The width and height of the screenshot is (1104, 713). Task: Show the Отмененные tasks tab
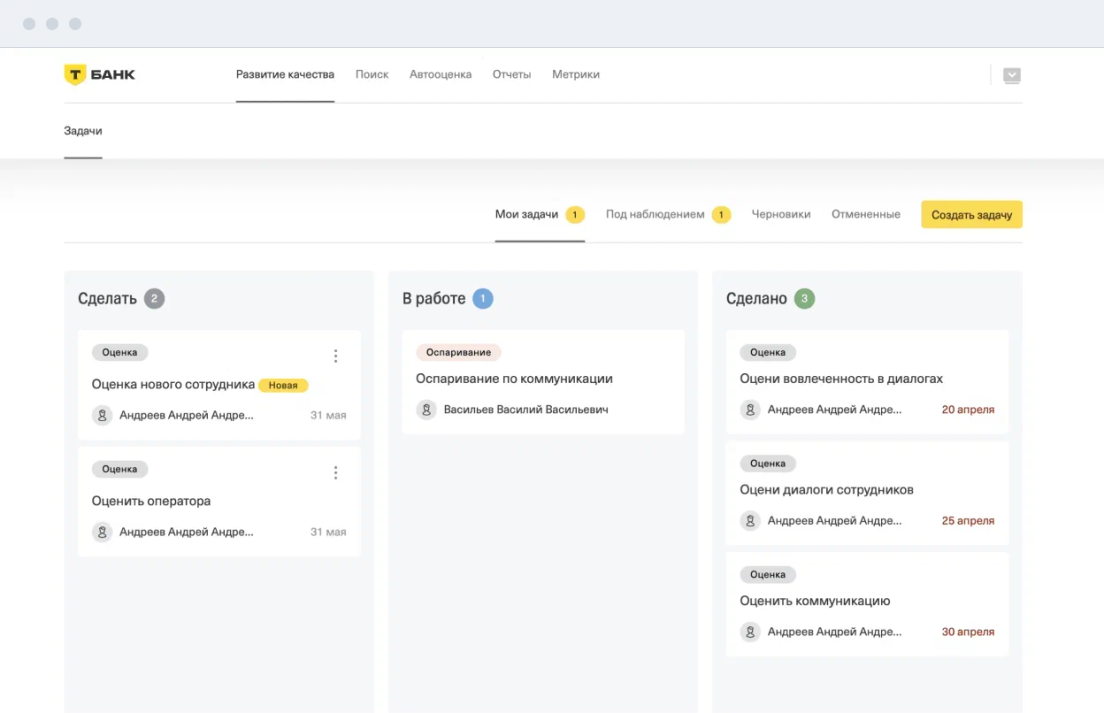coord(866,215)
